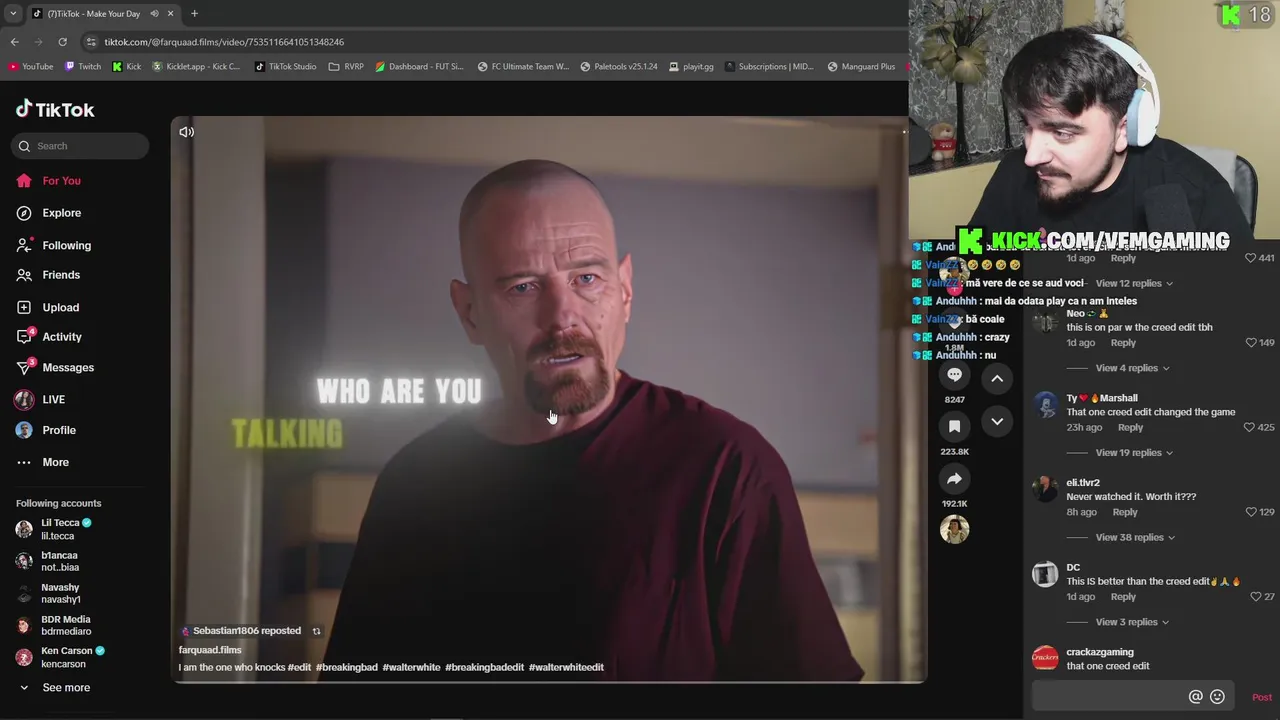Open the emoji picker in comment box
This screenshot has height=720, width=1280.
(x=1217, y=697)
